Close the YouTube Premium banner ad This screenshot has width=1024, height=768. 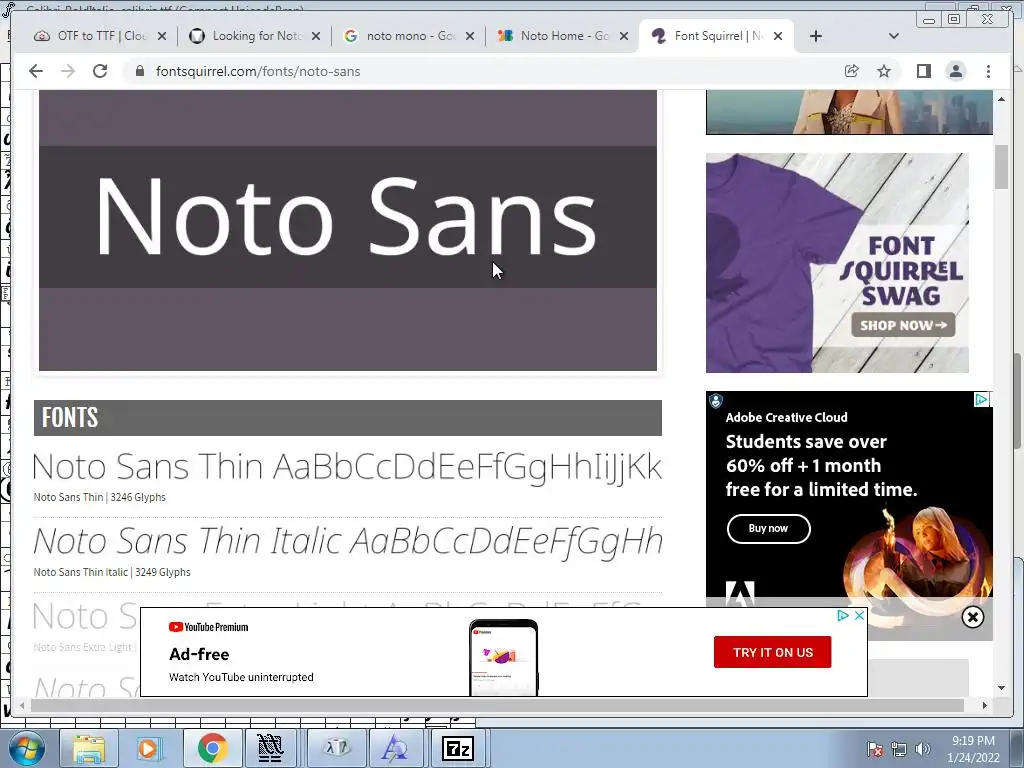(x=860, y=615)
